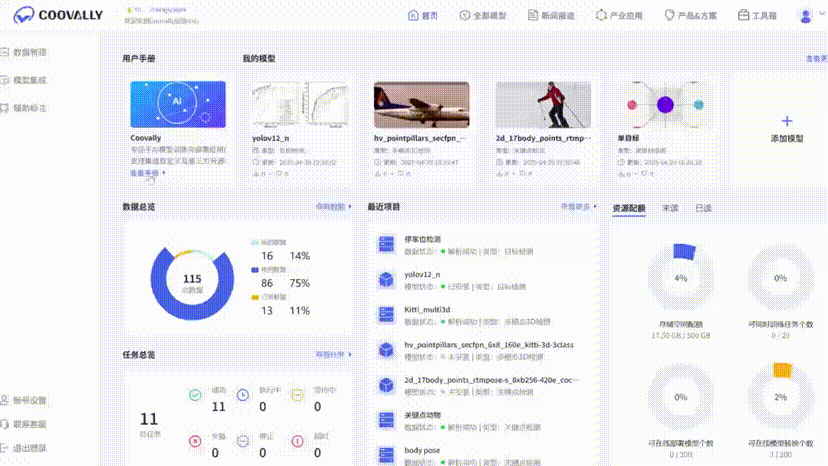Open the hv_pointpillars_secfpn airplane thumbnail
The width and height of the screenshot is (828, 466).
click(x=421, y=104)
